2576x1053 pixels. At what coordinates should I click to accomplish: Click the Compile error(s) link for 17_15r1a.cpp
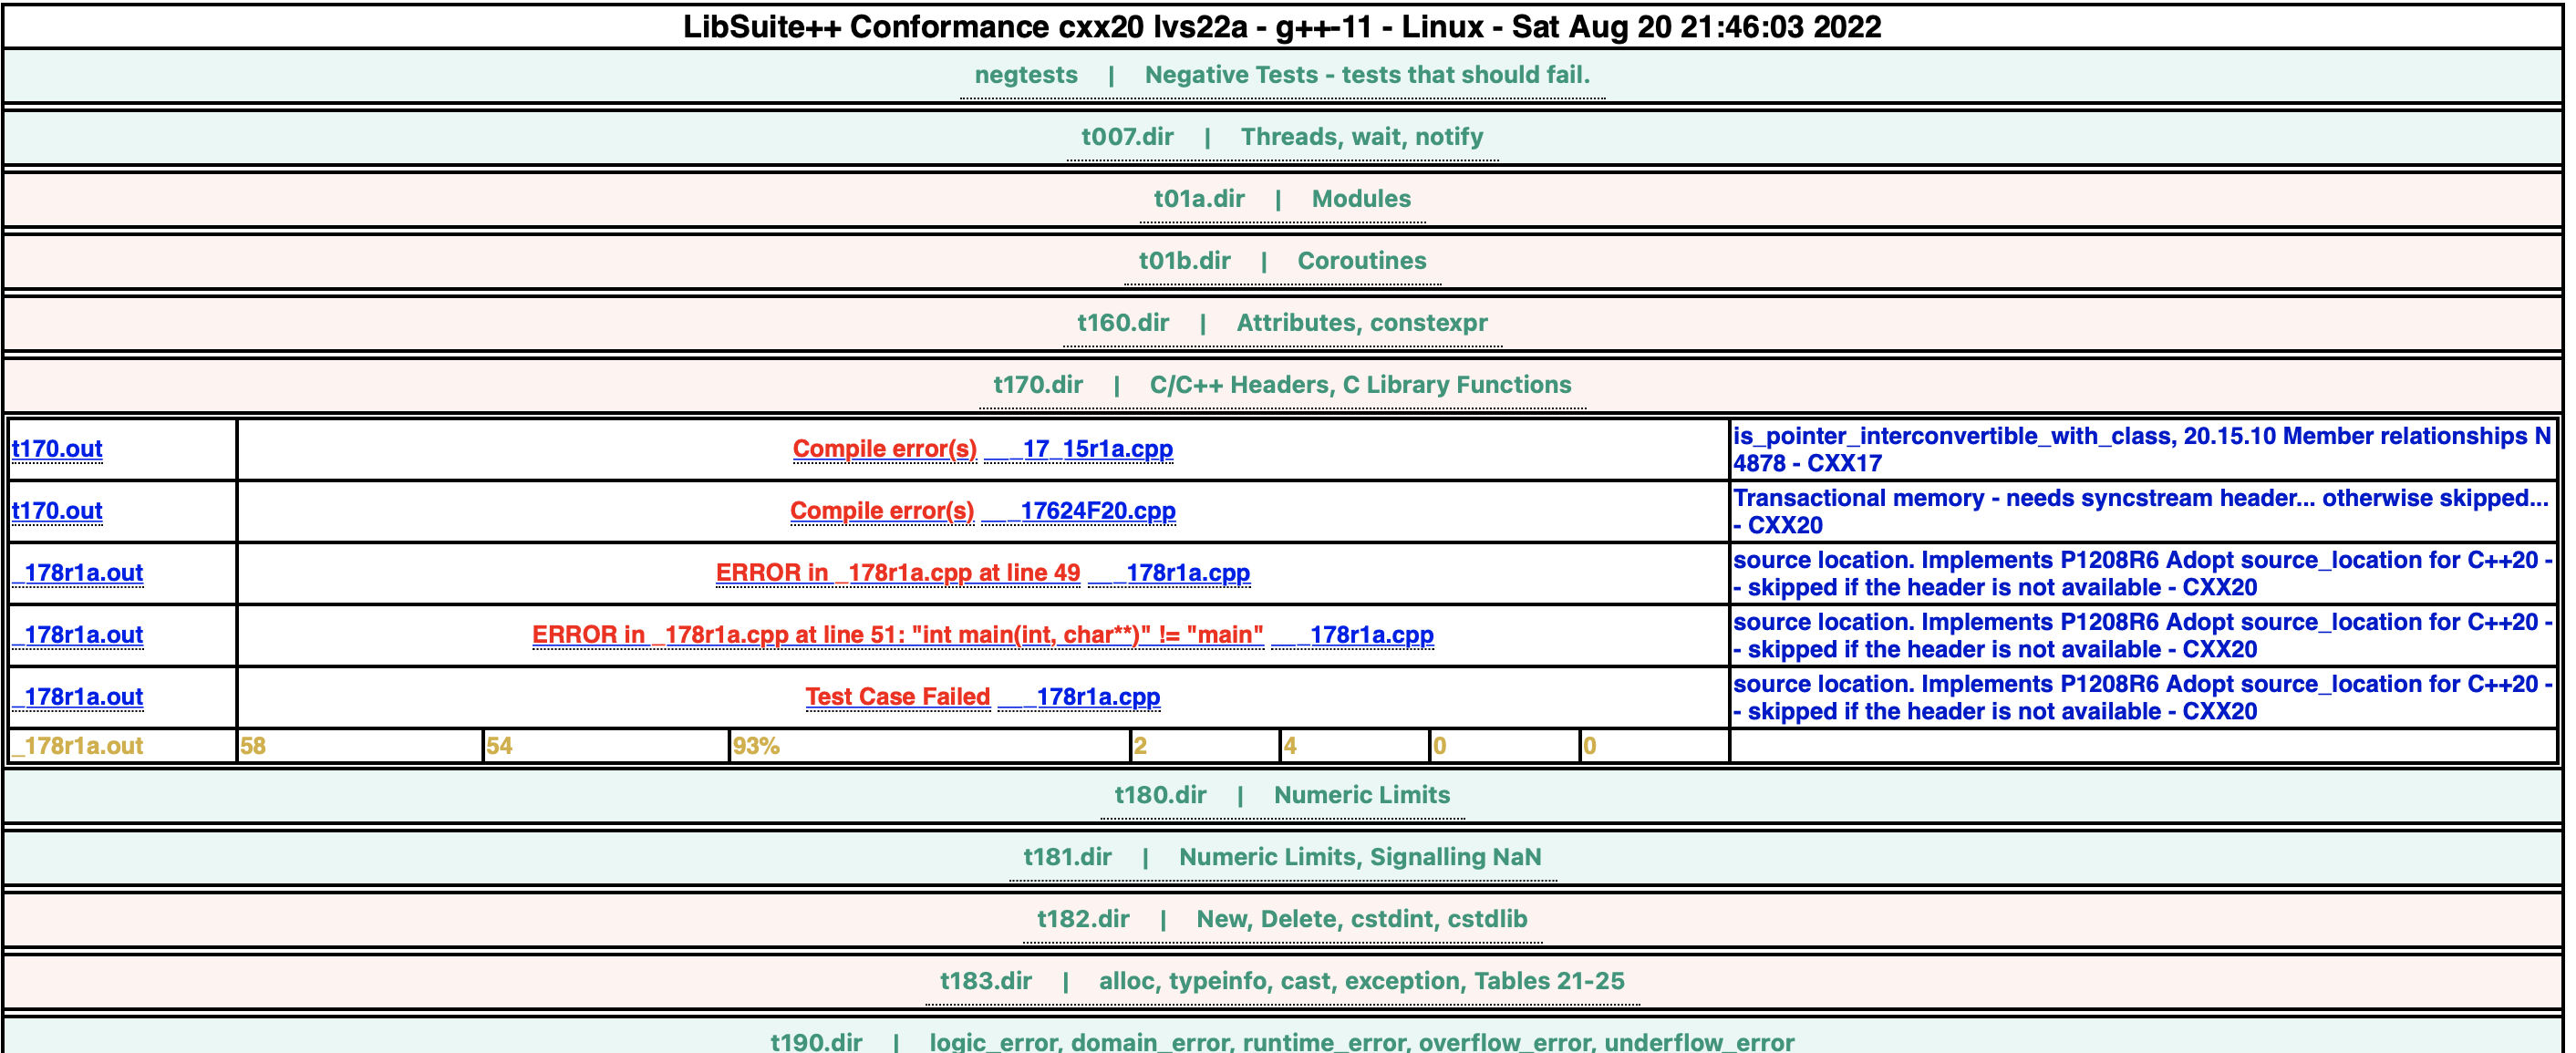[x=884, y=448]
